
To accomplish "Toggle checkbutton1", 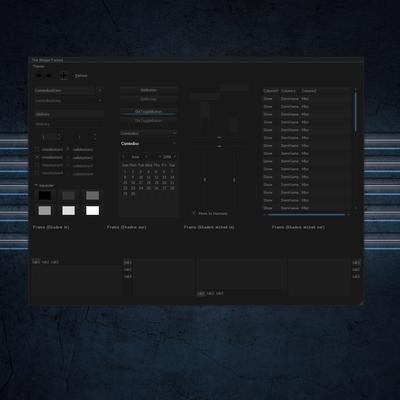I will coord(49,150).
